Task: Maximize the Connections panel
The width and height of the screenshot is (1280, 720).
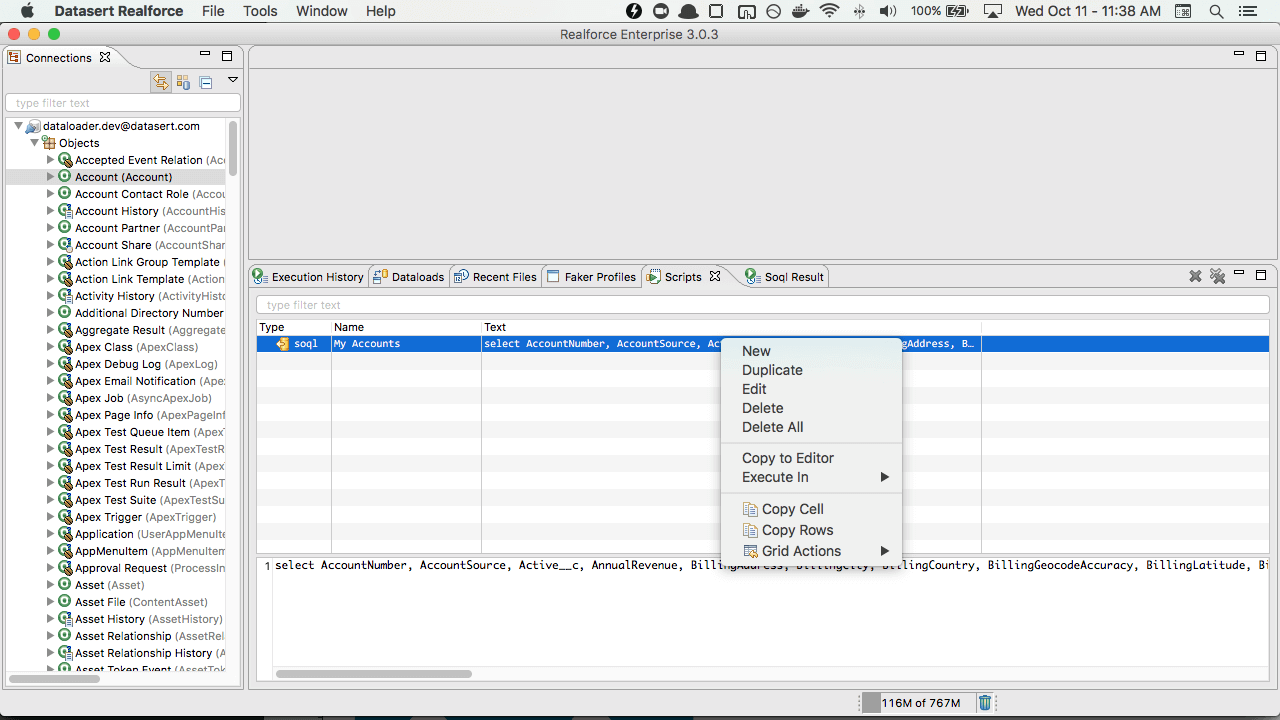Action: coord(227,57)
